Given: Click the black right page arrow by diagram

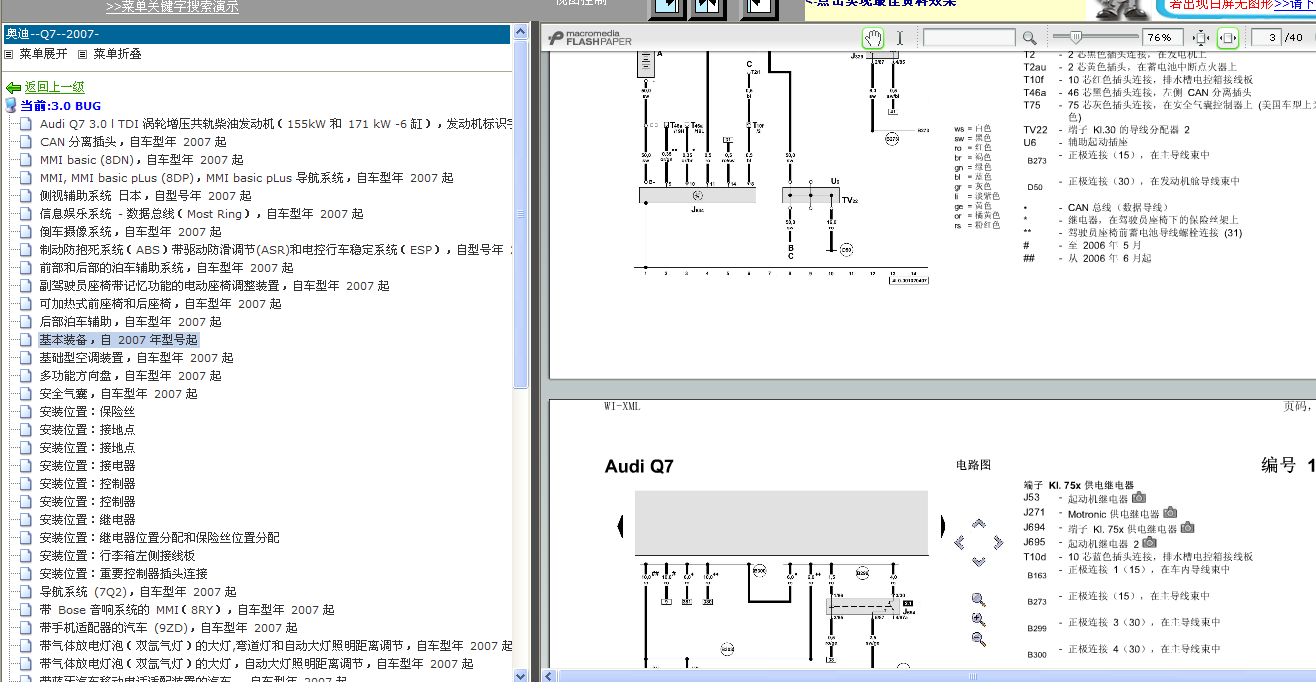Looking at the screenshot, I should [941, 525].
